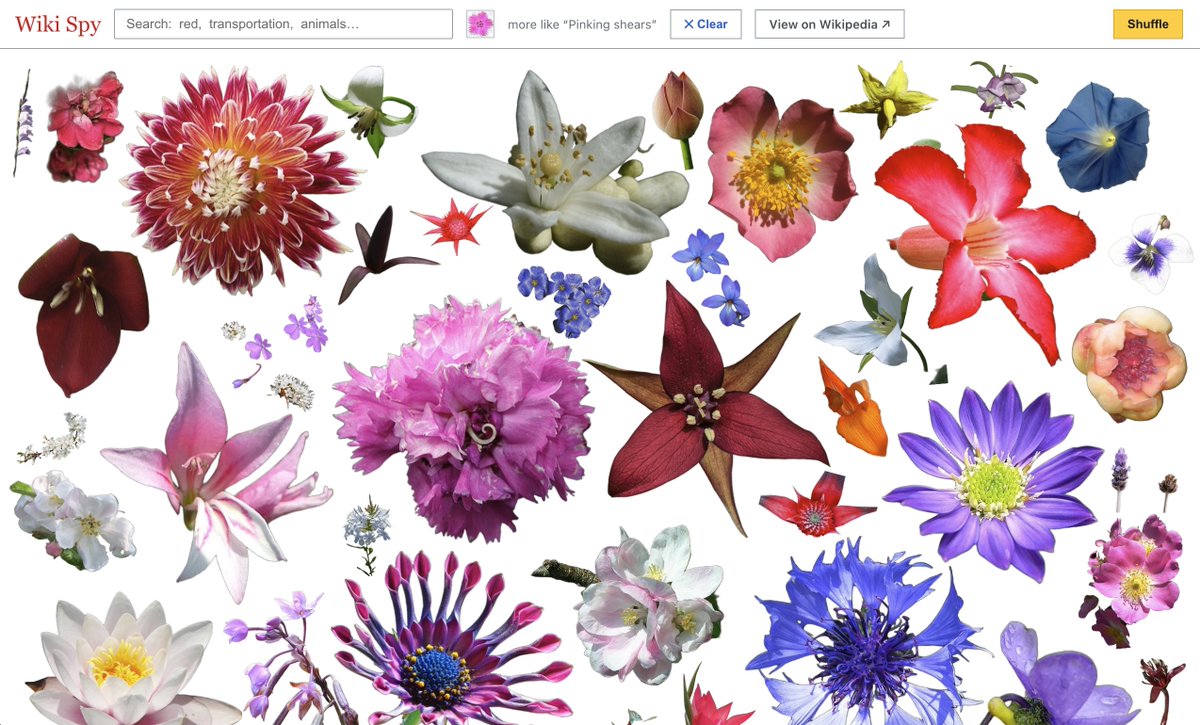The height and width of the screenshot is (725, 1200).
Task: Select the pink striped lily flower
Action: [215, 472]
